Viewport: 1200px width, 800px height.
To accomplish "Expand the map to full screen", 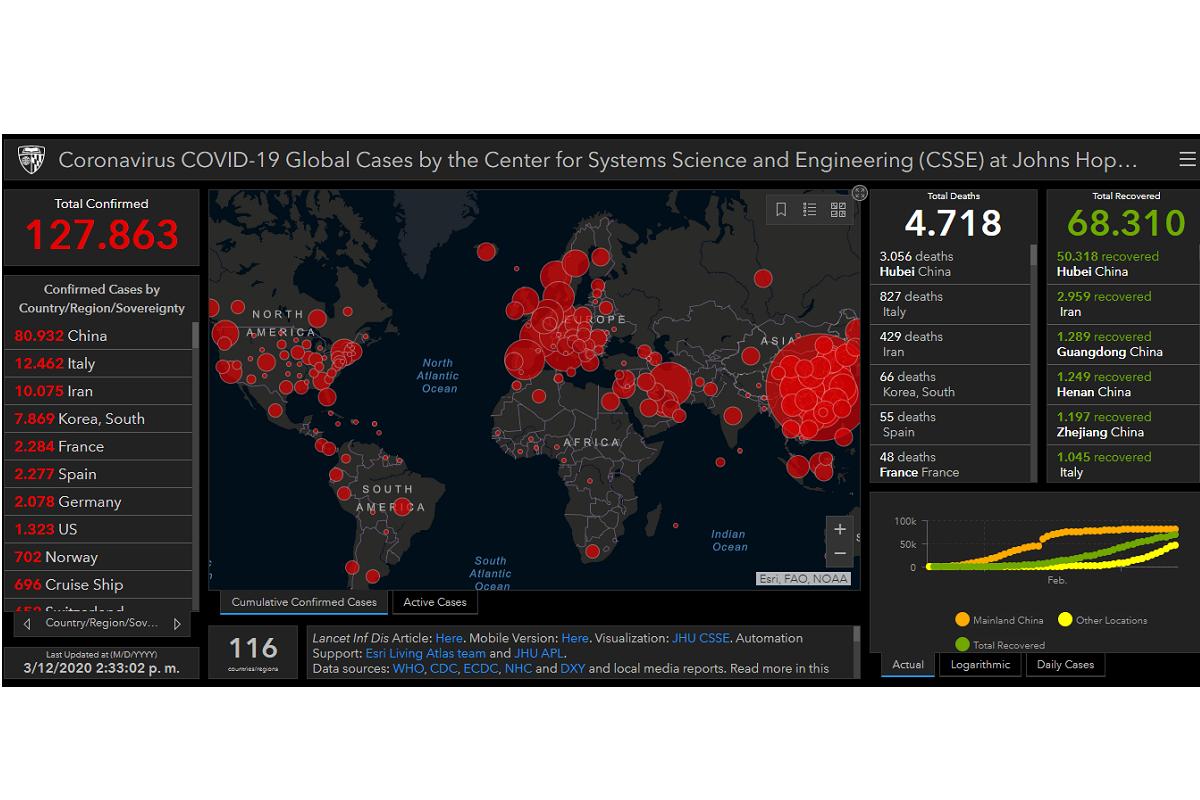I will pyautogui.click(x=859, y=193).
